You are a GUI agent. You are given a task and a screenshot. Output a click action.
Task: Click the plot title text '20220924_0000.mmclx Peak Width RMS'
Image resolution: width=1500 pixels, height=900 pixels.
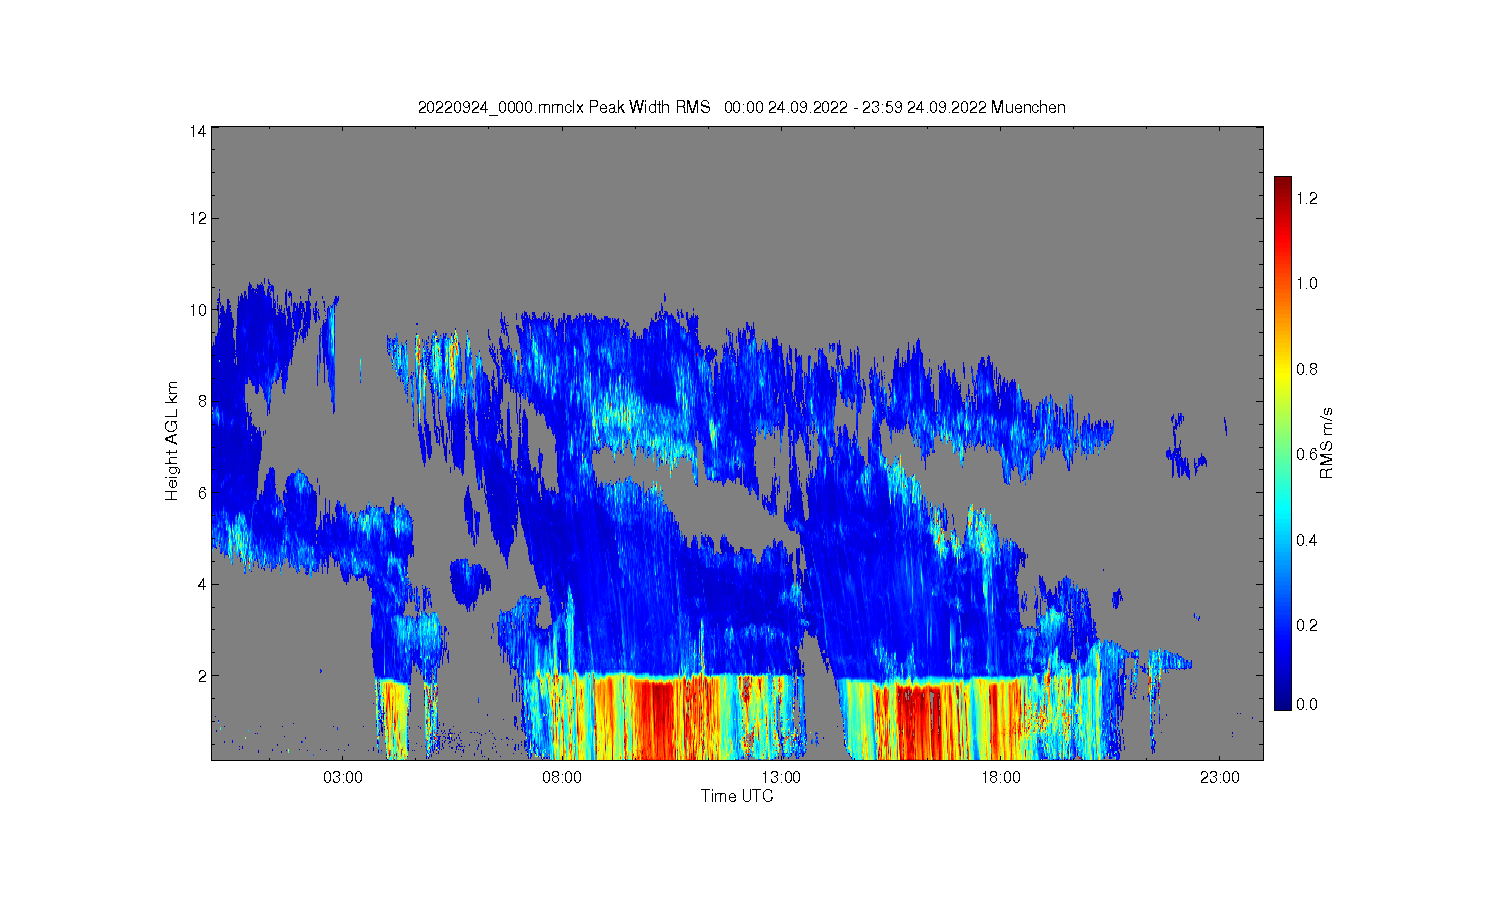(x=564, y=108)
